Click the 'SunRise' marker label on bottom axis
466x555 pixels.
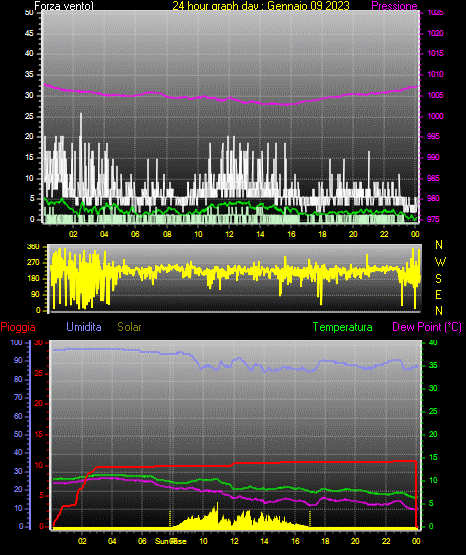pyautogui.click(x=171, y=541)
